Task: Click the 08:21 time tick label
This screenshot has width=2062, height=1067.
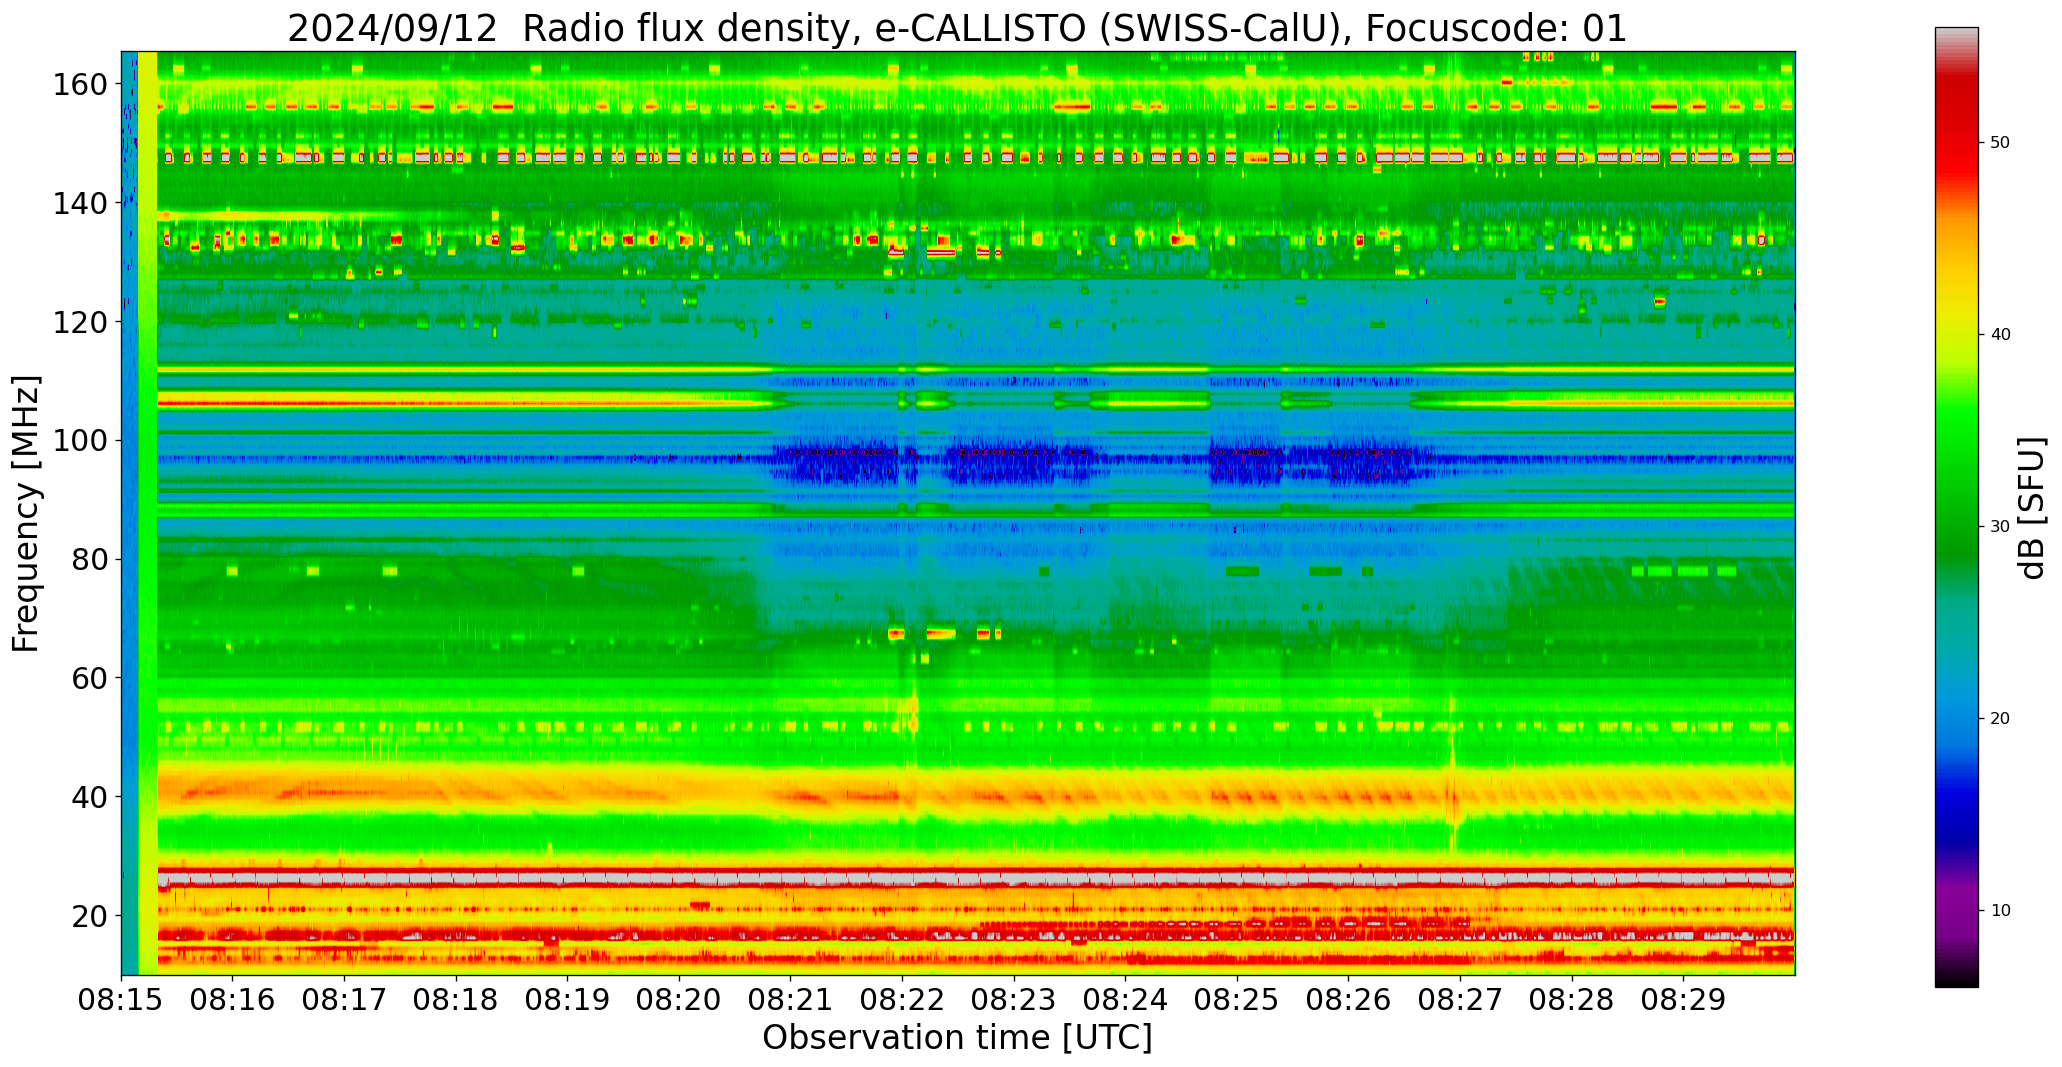Action: (x=790, y=999)
